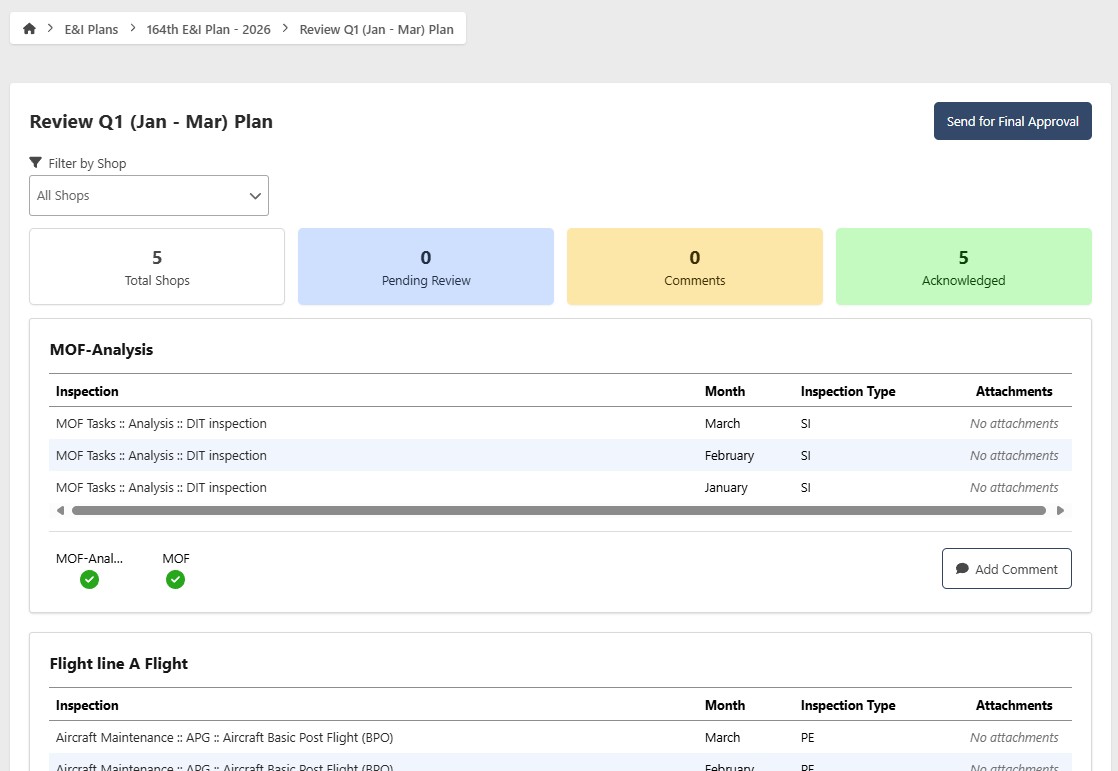Open the E&I Plans breadcrumb
This screenshot has height=771, width=1118.
coord(91,29)
